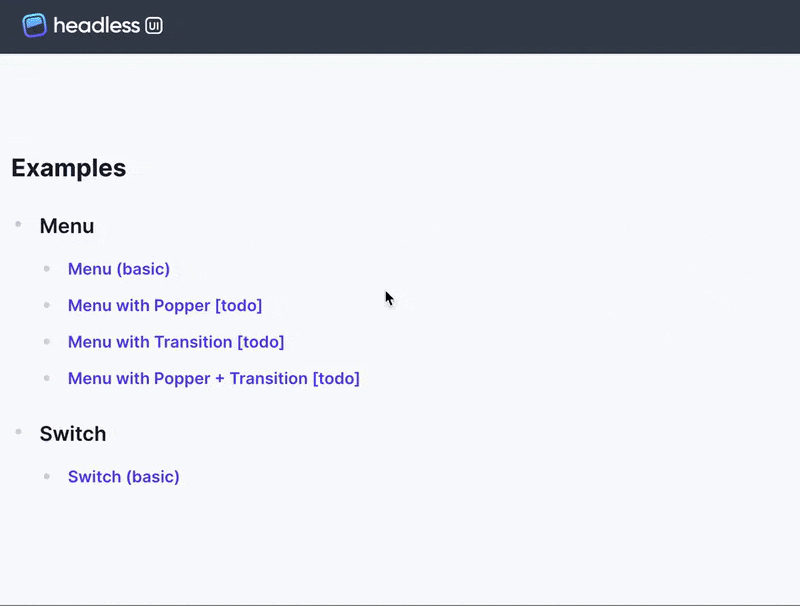
Task: Click bullet before Menu with Transition [todo]
Action: point(46,341)
